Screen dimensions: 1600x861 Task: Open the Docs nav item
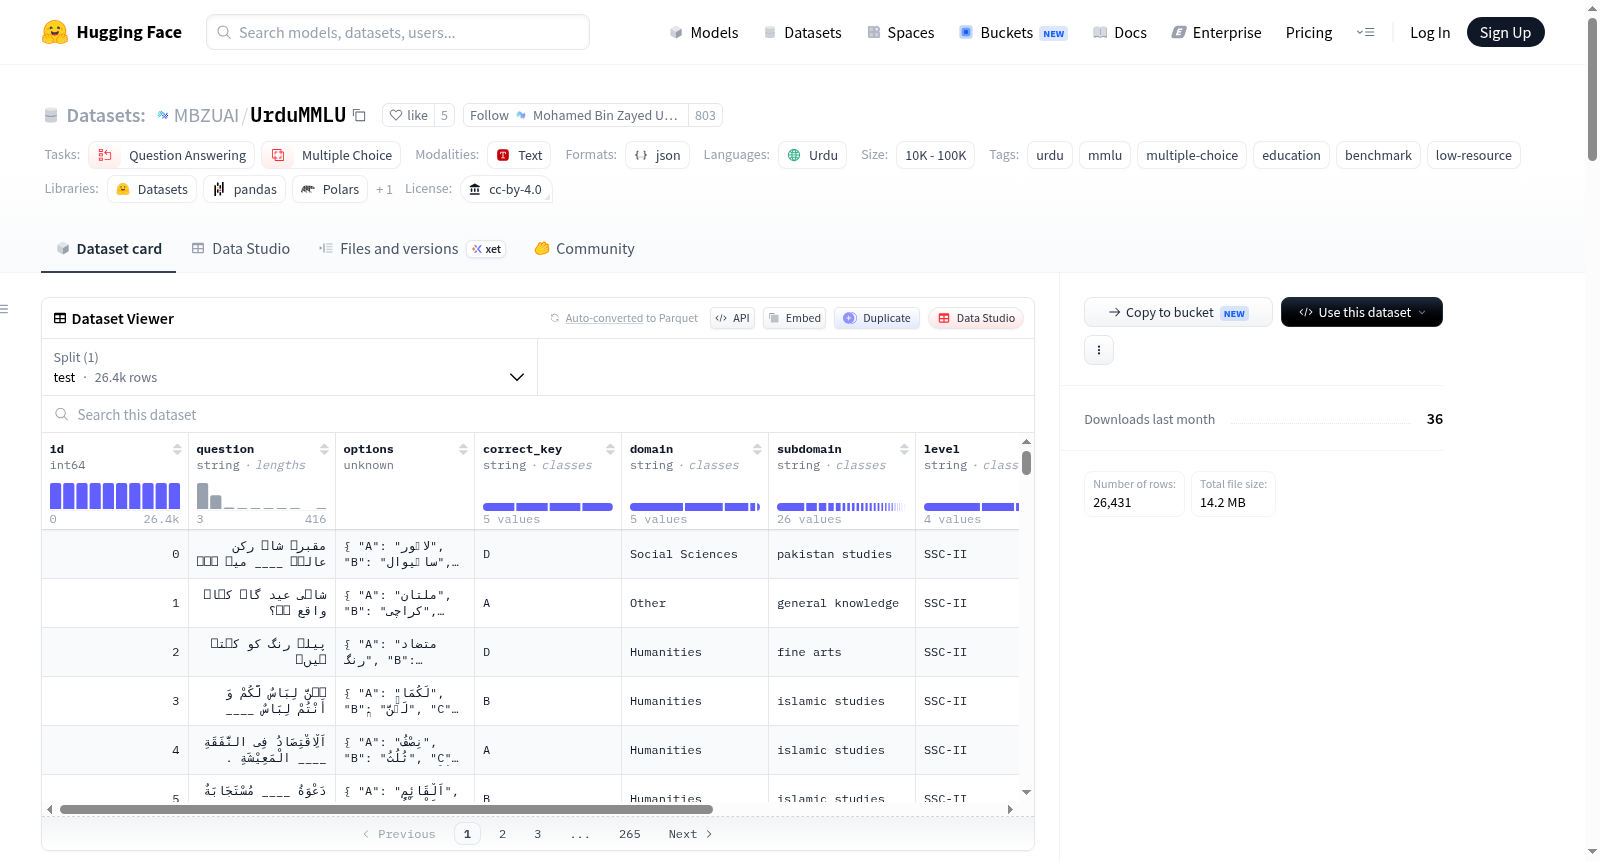pyautogui.click(x=1120, y=32)
